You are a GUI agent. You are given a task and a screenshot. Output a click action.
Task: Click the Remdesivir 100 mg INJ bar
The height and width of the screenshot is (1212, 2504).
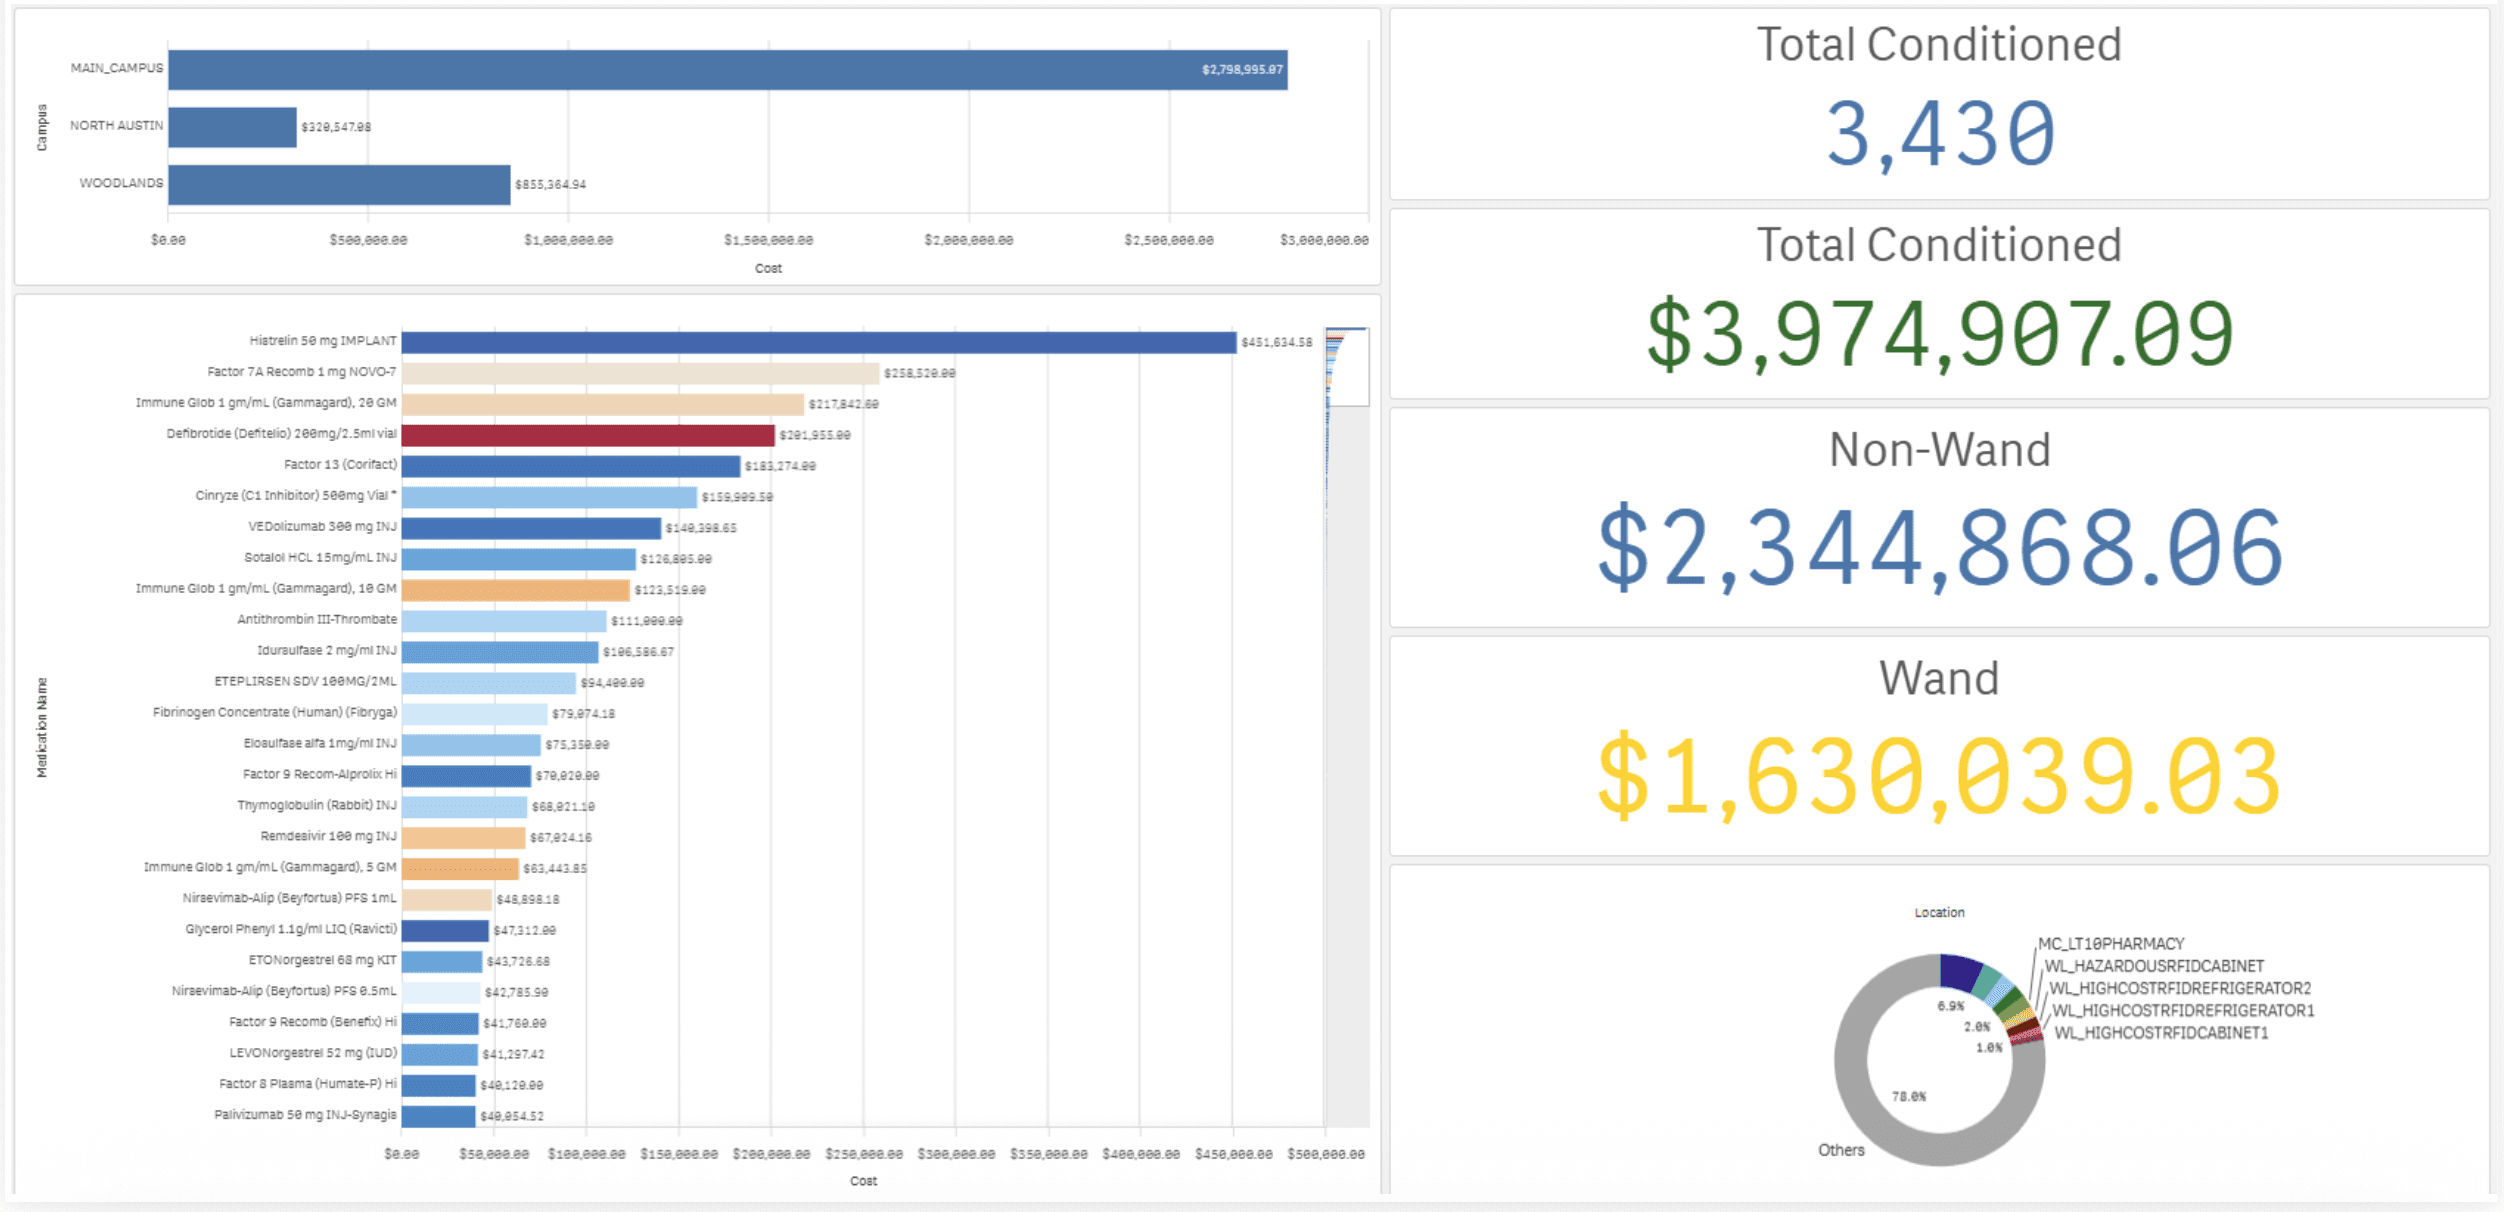(463, 838)
